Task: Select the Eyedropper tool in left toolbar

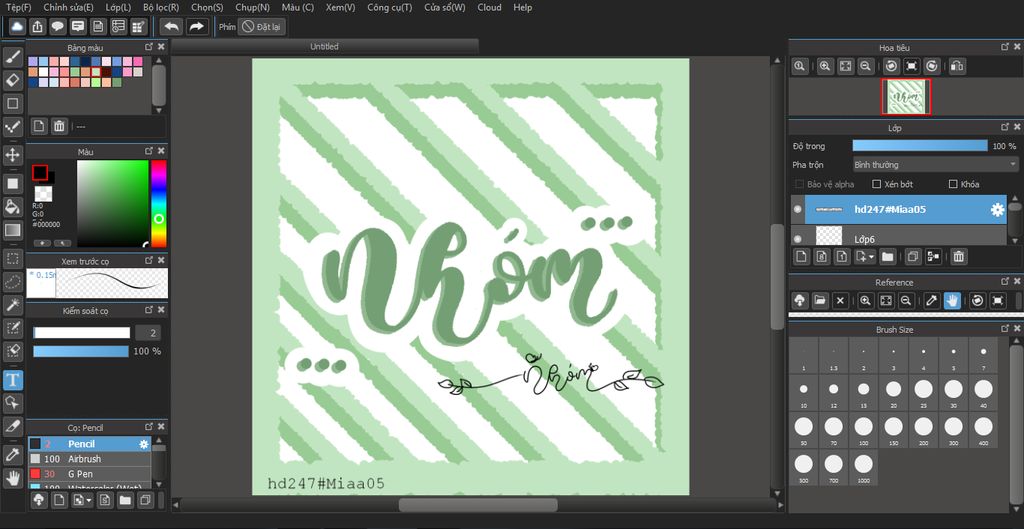Action: pos(12,455)
